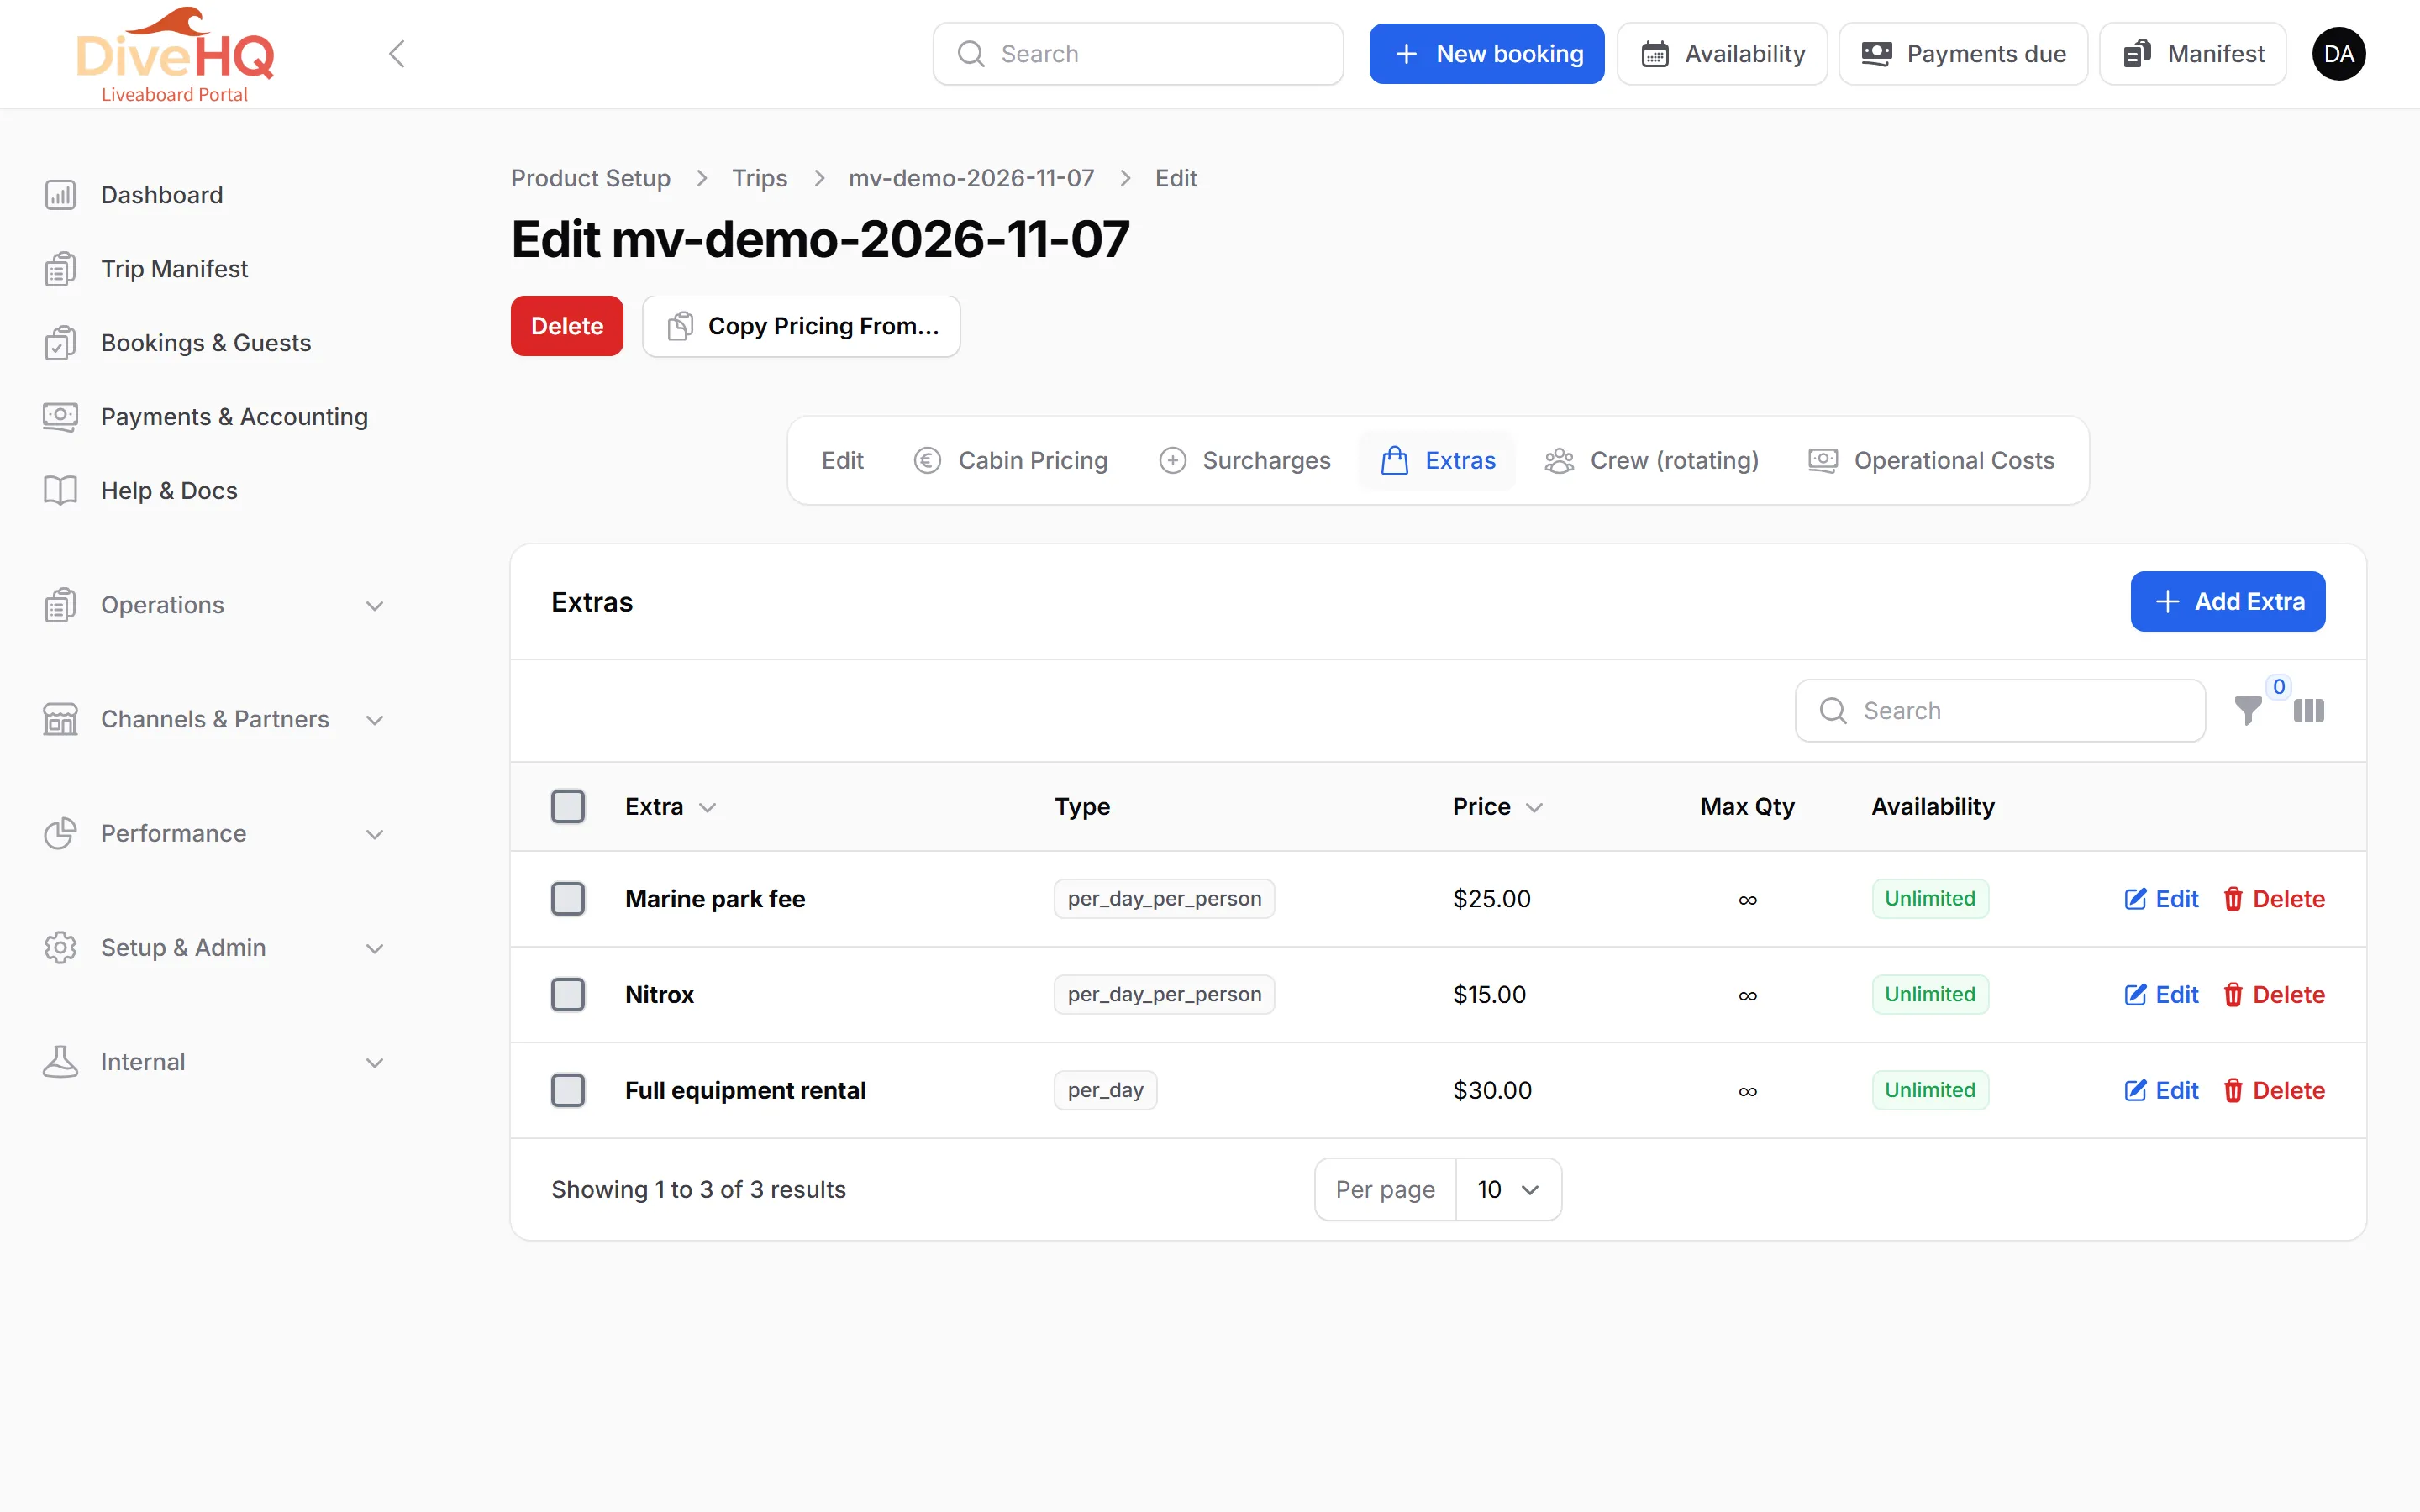Edit the Nitrox extra
Image resolution: width=2420 pixels, height=1512 pixels.
[2161, 995]
